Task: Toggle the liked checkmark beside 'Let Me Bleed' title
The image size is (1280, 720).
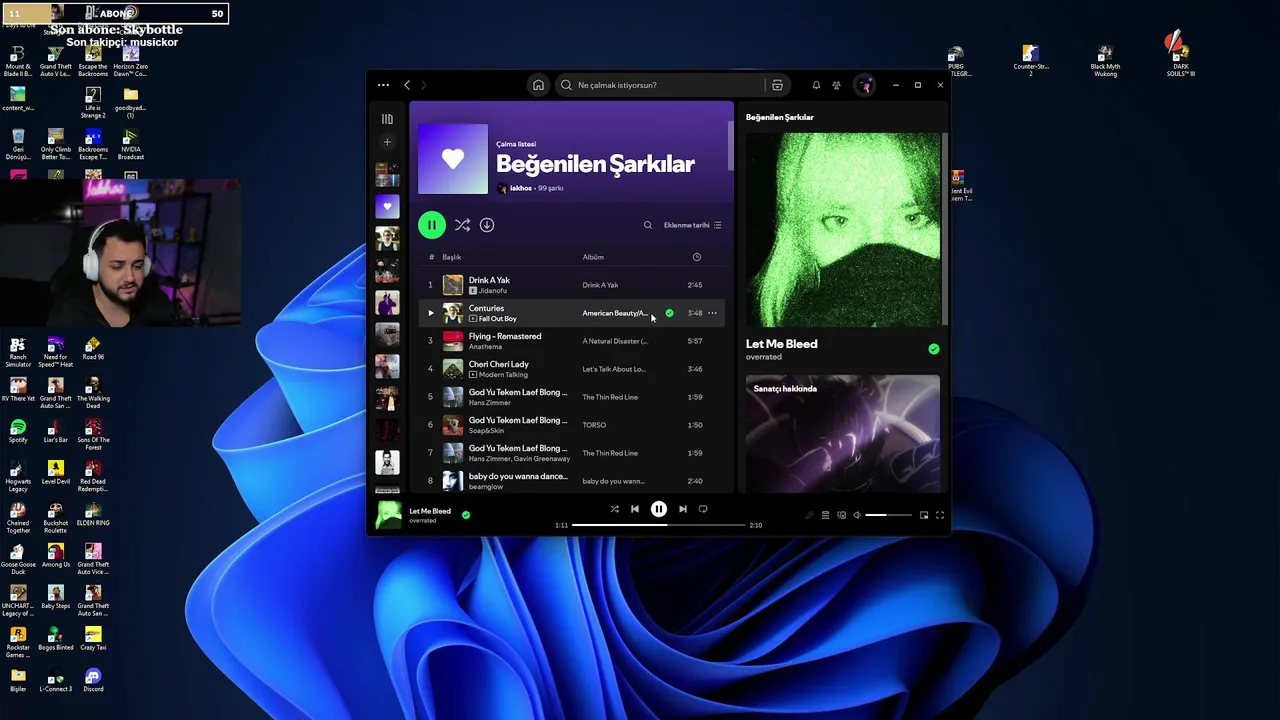Action: pyautogui.click(x=934, y=349)
